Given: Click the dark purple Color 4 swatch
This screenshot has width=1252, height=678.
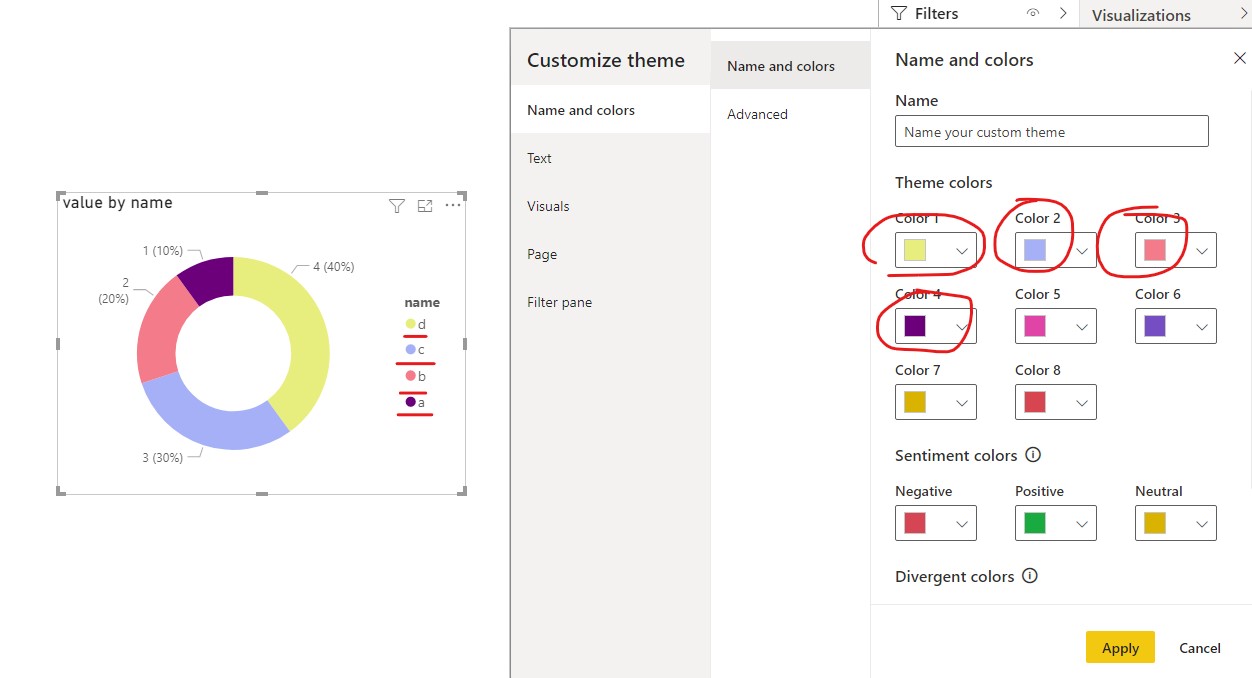Looking at the screenshot, I should click(x=915, y=326).
